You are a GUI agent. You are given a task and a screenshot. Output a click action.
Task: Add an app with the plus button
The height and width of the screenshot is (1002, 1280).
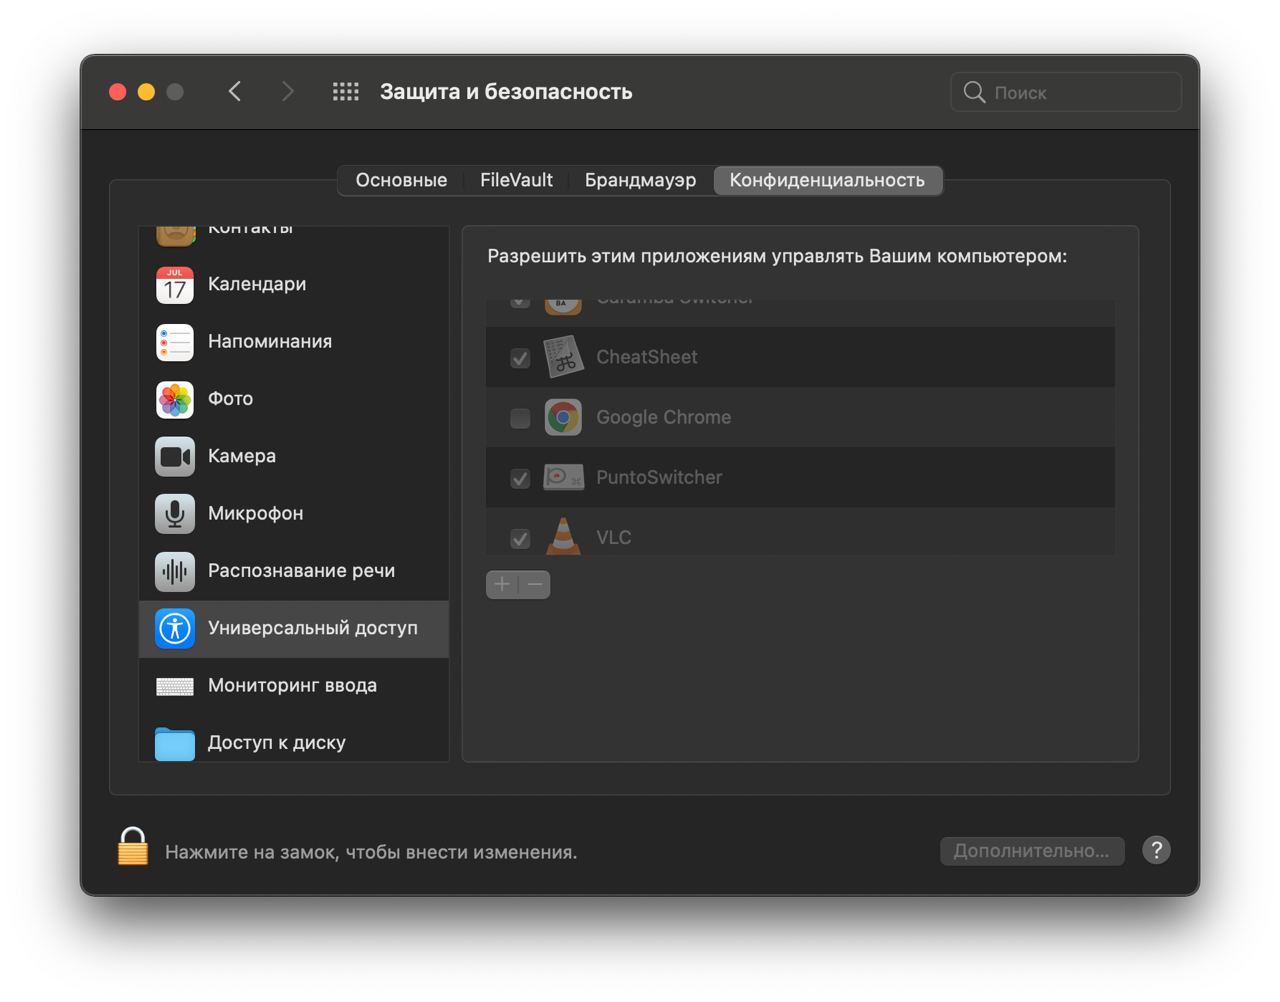click(x=502, y=584)
